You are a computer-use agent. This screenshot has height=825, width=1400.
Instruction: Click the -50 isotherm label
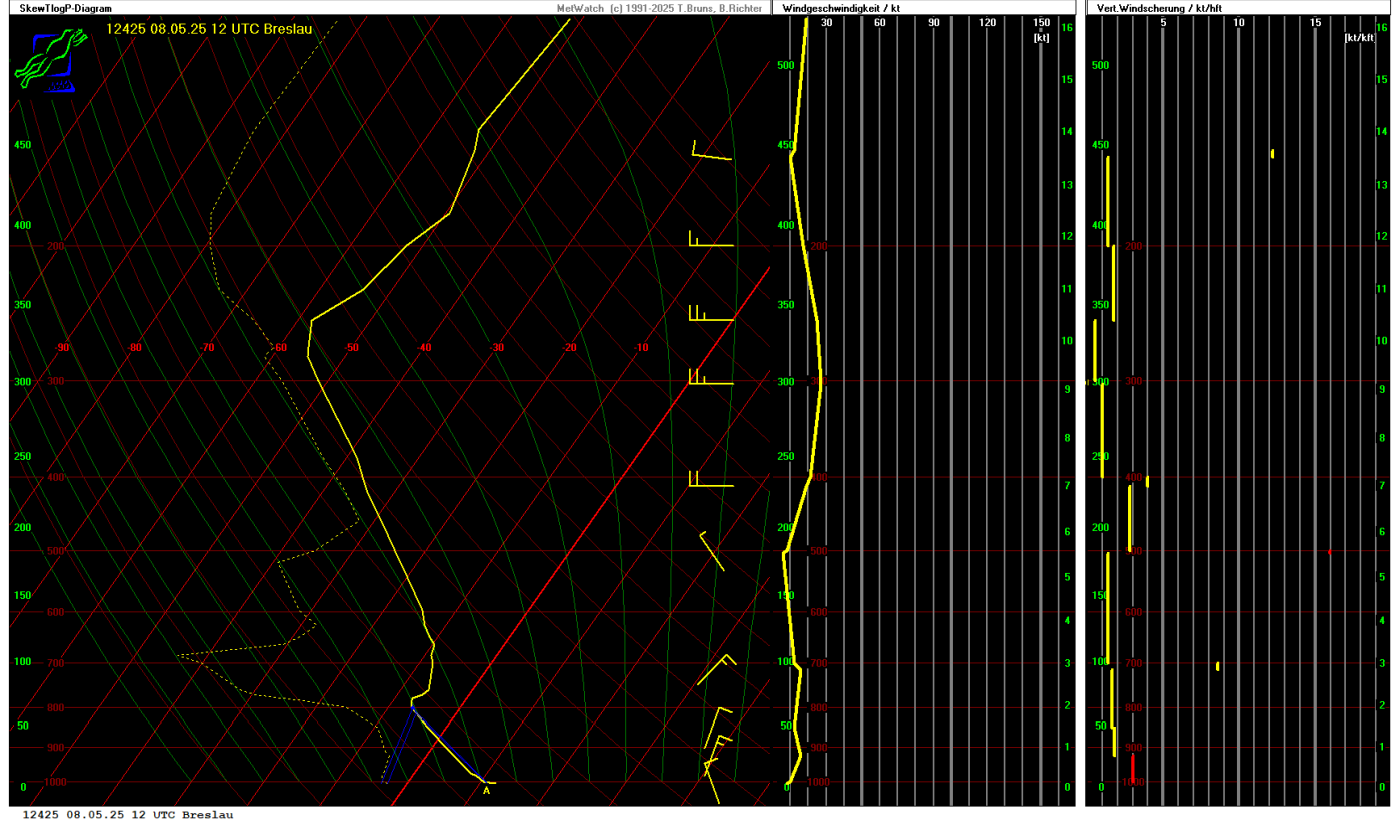point(351,348)
